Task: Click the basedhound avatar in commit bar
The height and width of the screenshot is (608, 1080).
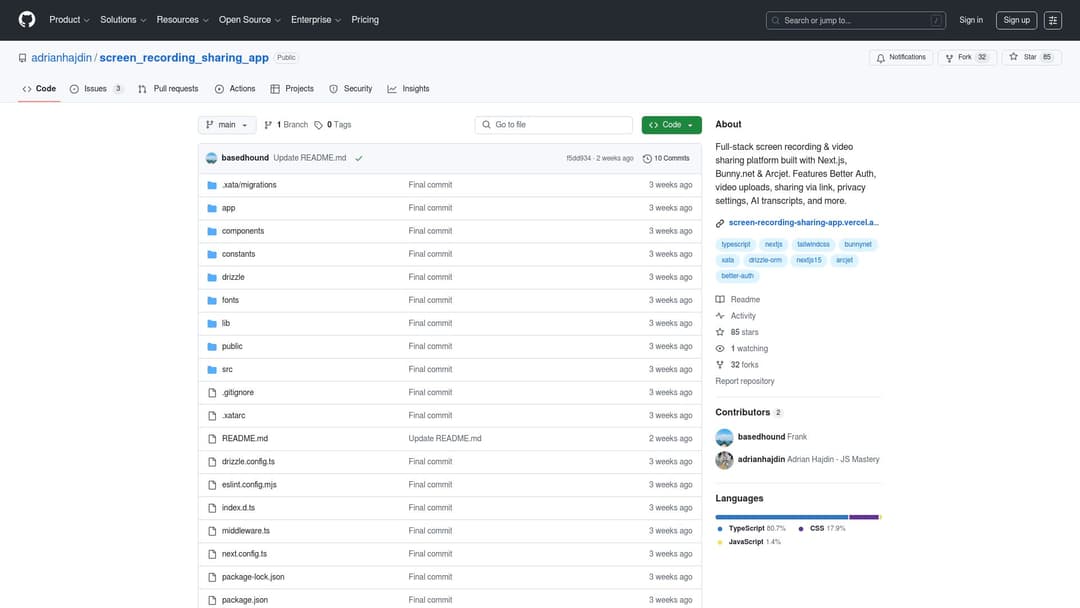Action: [x=211, y=158]
